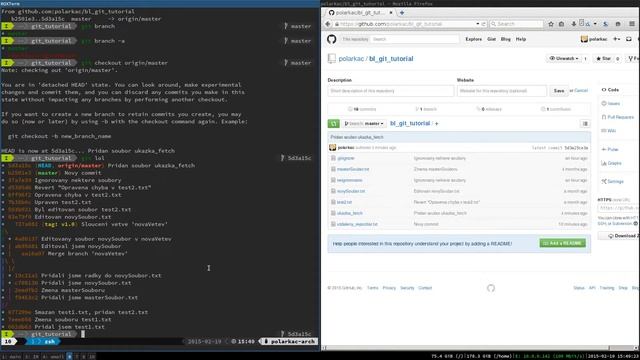640x360 pixels.
Task: Click the GitHub repository search field
Action: (414, 39)
